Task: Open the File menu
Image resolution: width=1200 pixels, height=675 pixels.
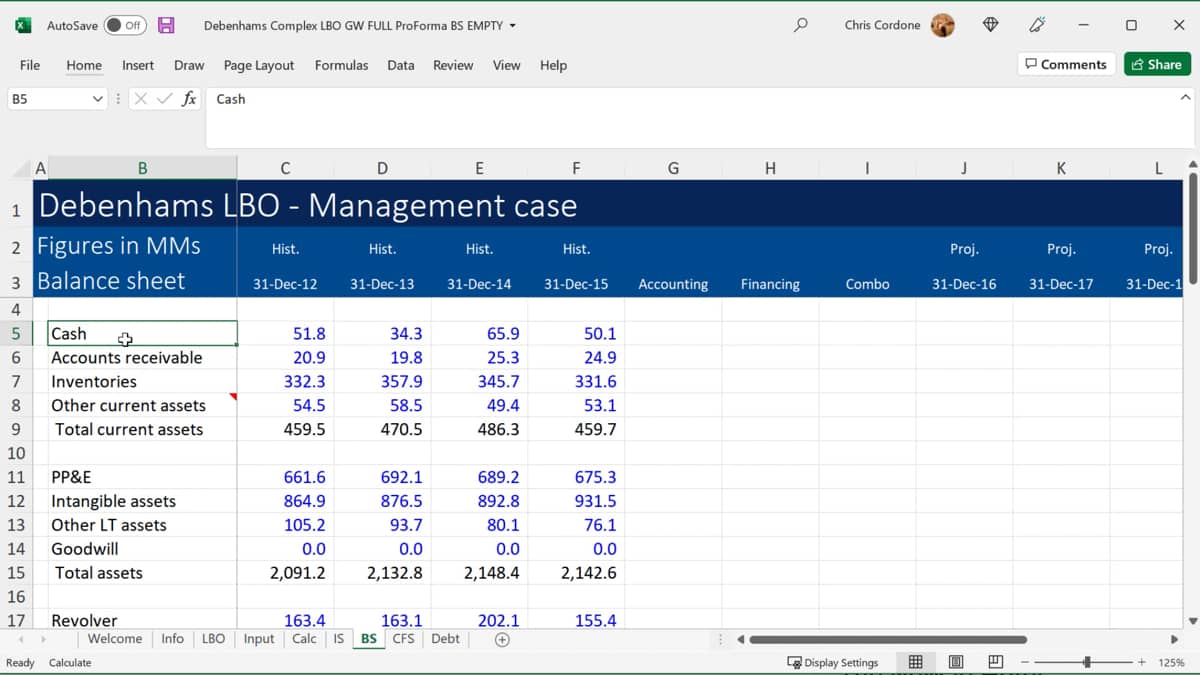Action: point(30,65)
